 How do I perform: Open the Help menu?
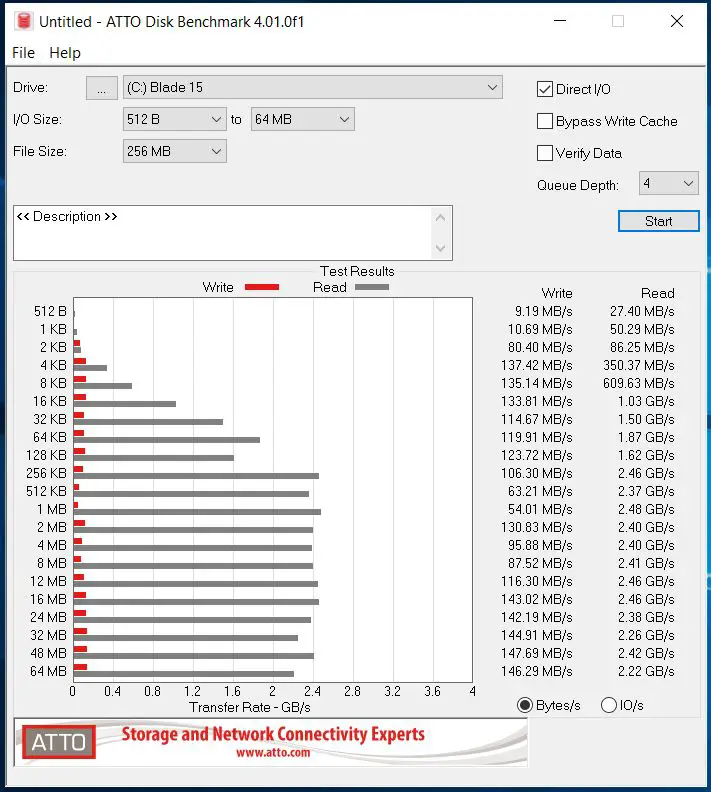65,53
